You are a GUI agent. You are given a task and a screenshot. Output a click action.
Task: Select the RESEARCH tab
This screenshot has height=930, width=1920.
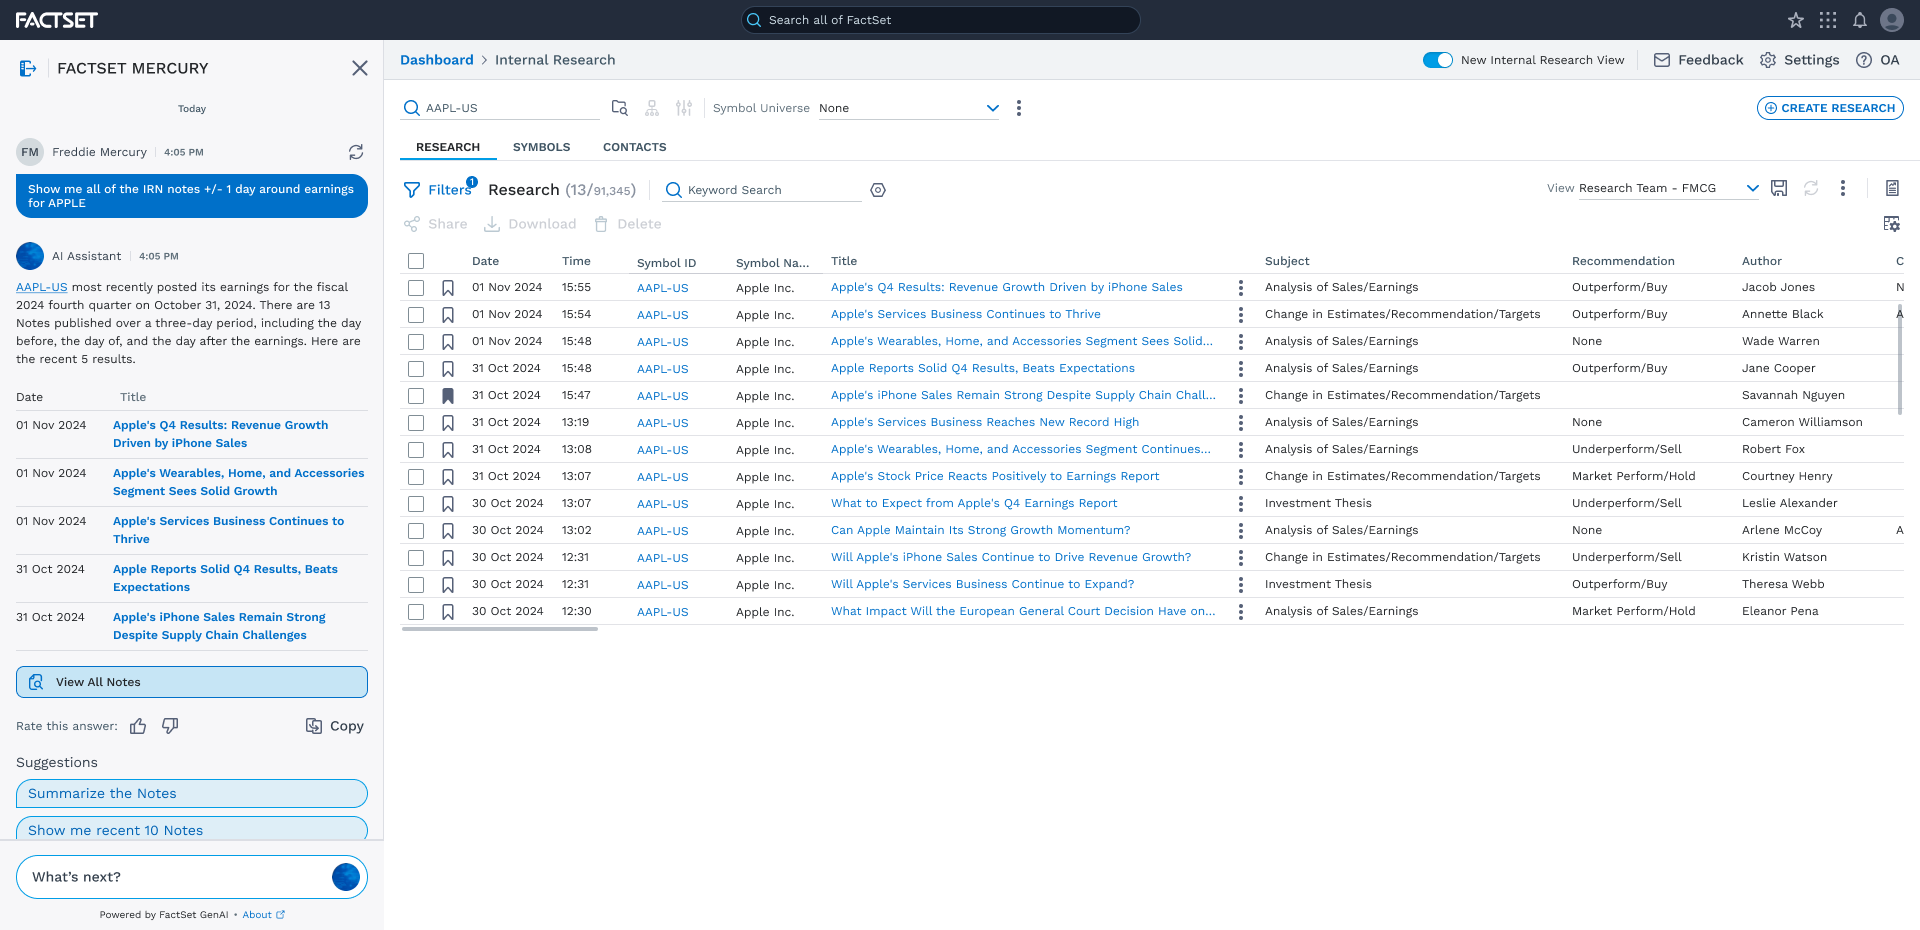pos(448,147)
